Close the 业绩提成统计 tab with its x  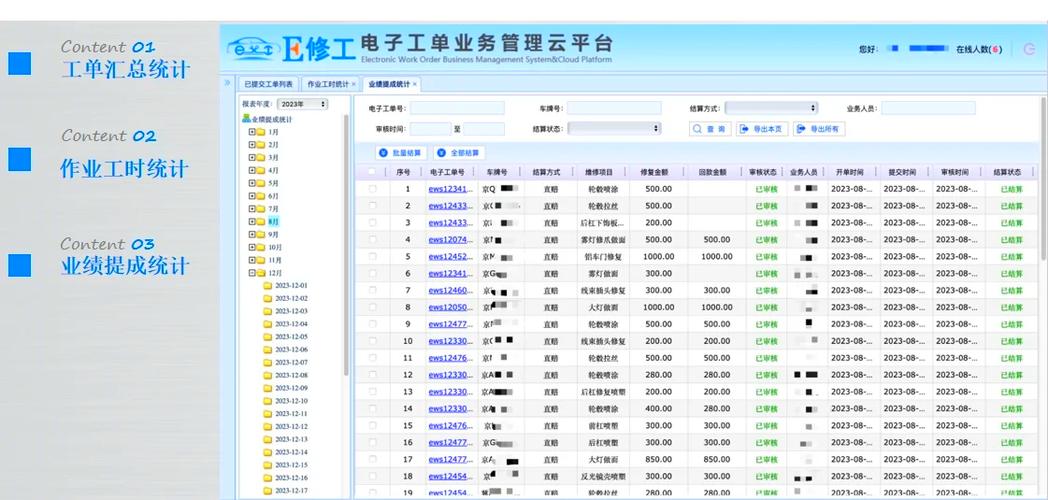coord(414,84)
